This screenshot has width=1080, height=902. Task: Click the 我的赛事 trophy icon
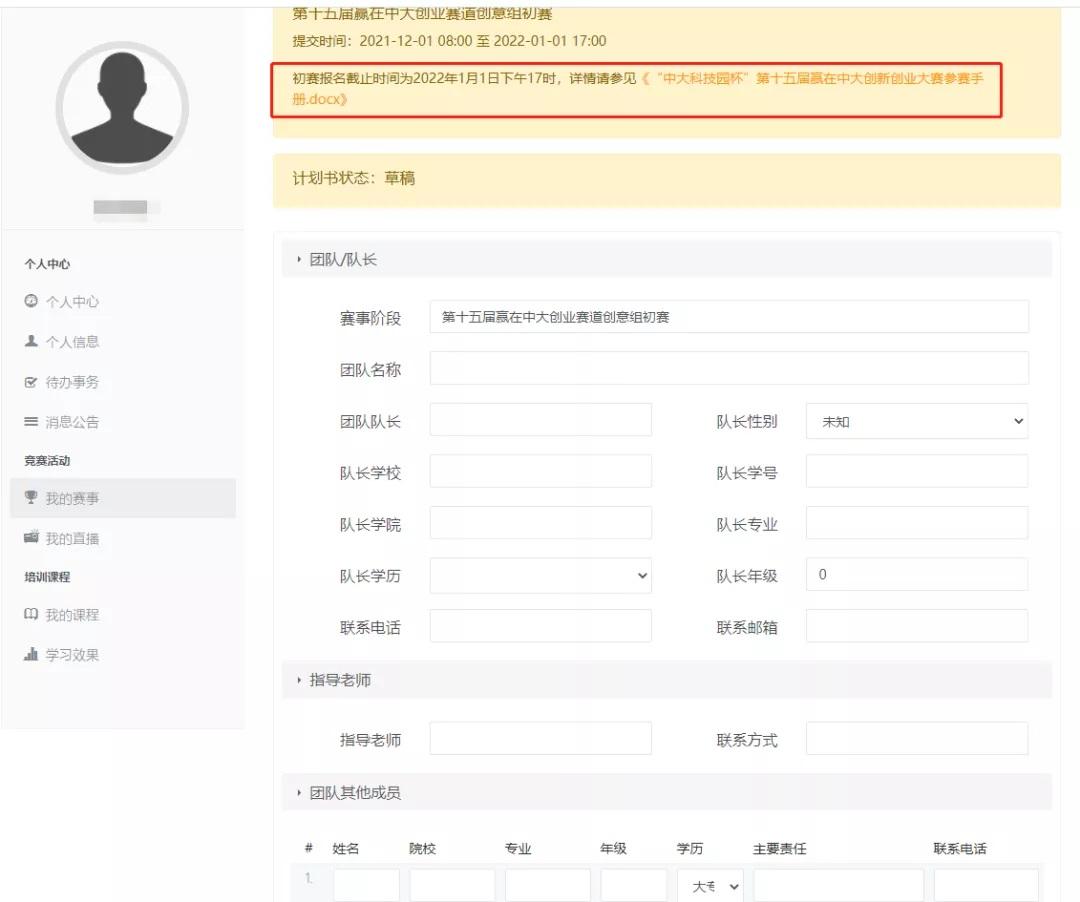(31, 498)
